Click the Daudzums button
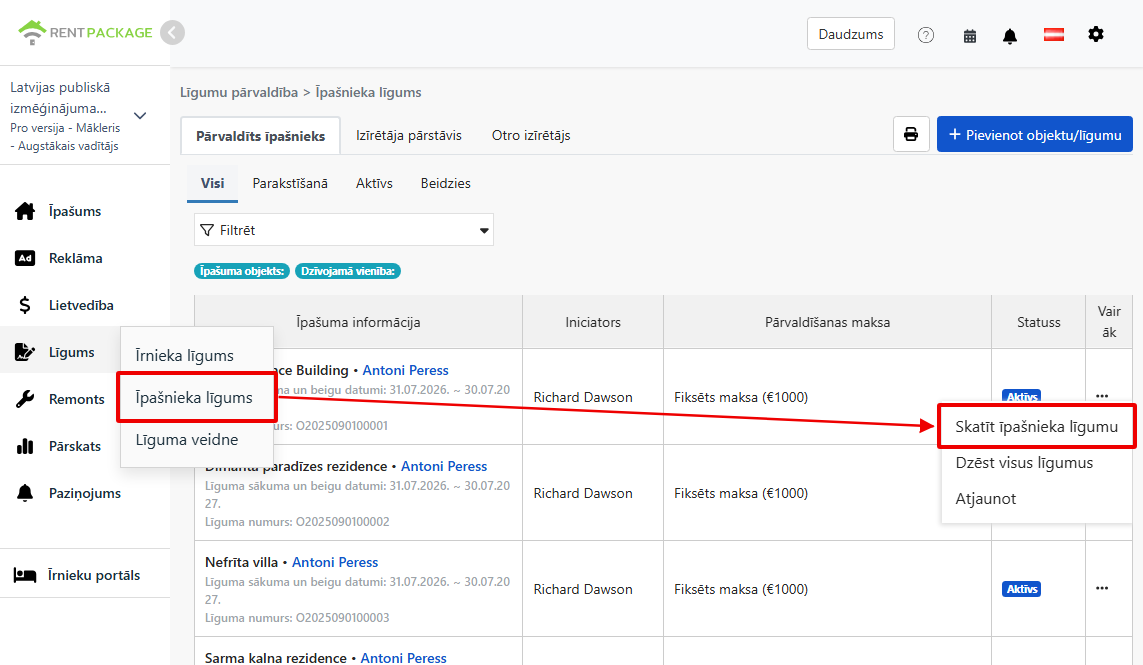Viewport: 1143px width, 665px height. (x=851, y=34)
